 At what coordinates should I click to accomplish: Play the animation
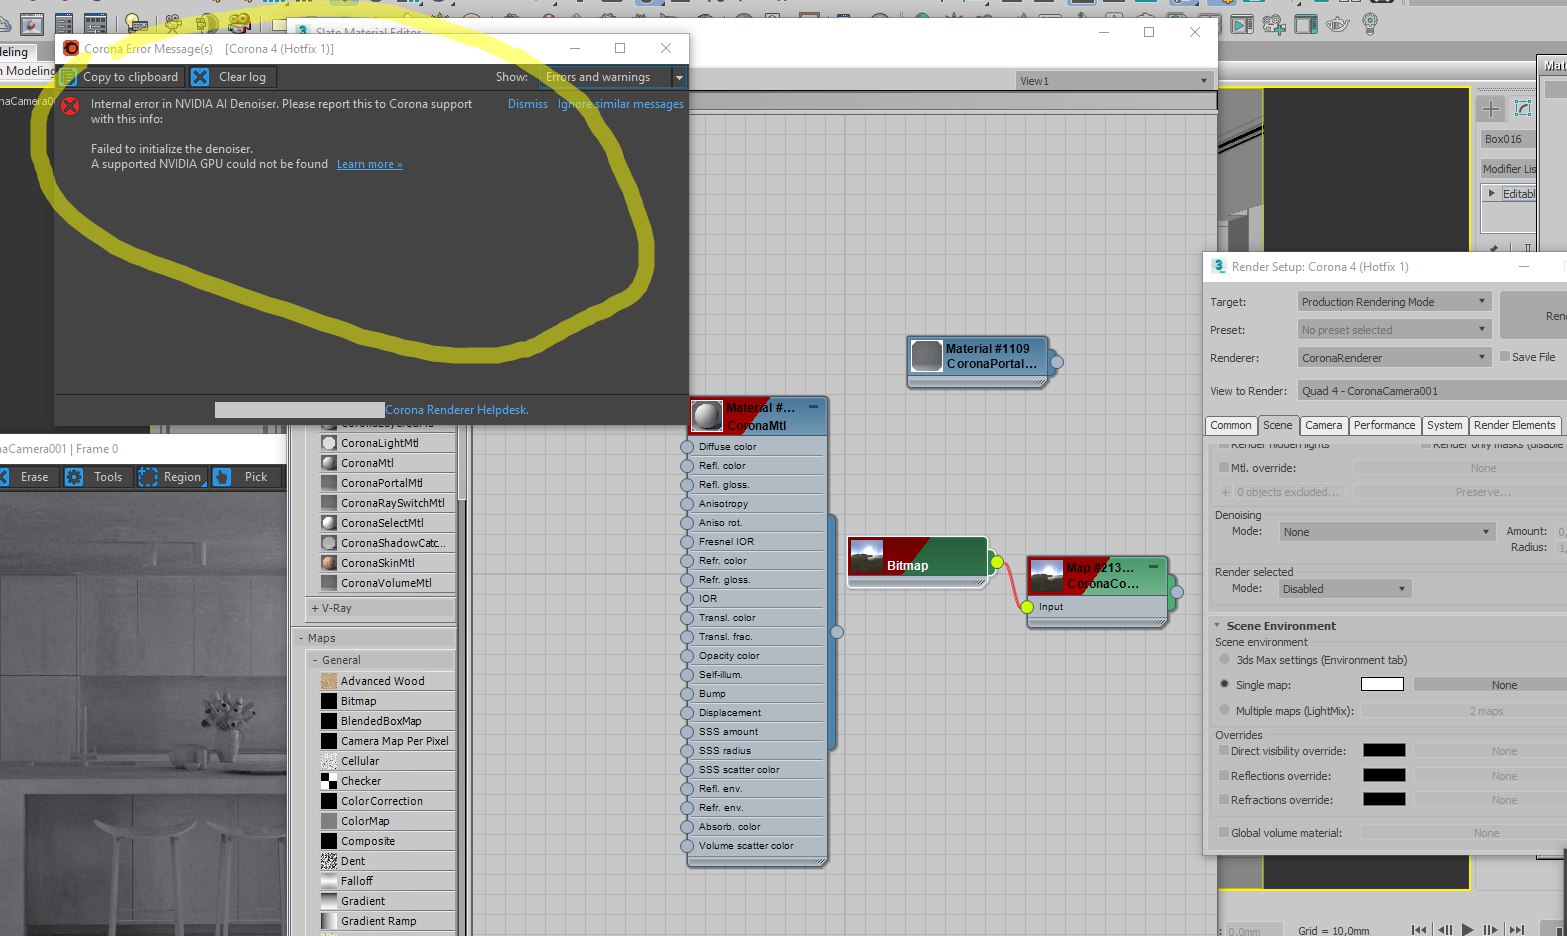1468,929
